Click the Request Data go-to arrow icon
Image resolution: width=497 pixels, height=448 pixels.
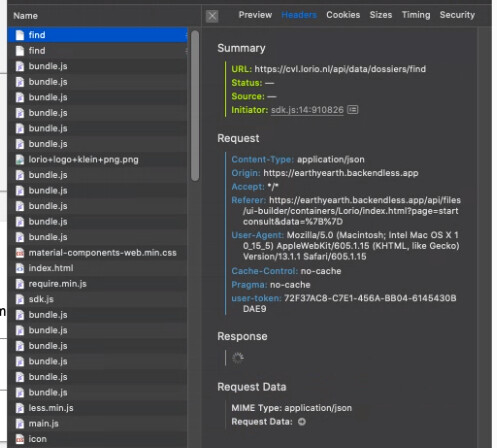click(302, 422)
